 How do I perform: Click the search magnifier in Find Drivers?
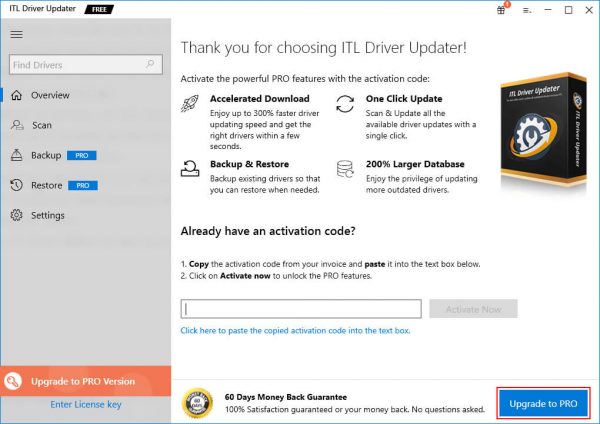tap(150, 64)
